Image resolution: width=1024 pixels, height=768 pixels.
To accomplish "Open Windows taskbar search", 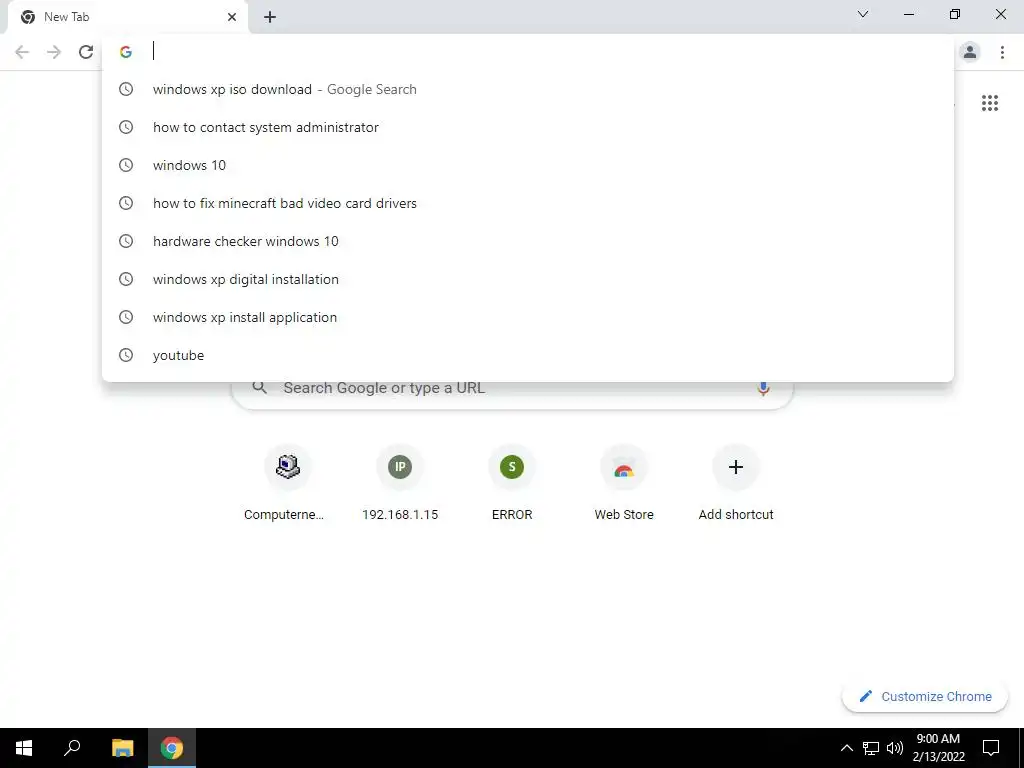I will [x=72, y=748].
